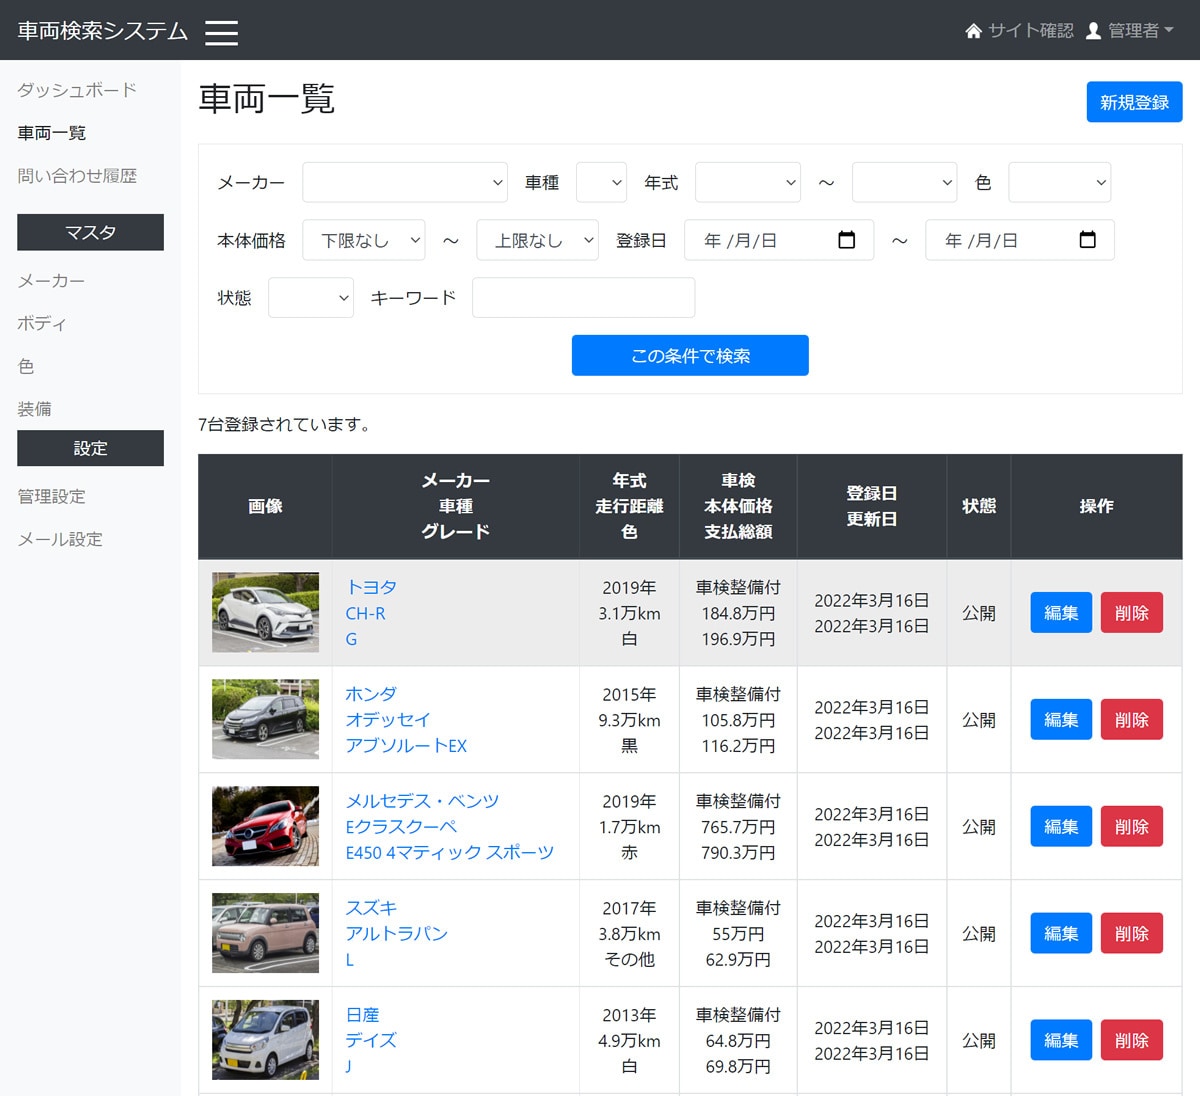Viewport: 1200px width, 1096px height.
Task: Open 管理設定 in sidebar
Action: coord(51,496)
